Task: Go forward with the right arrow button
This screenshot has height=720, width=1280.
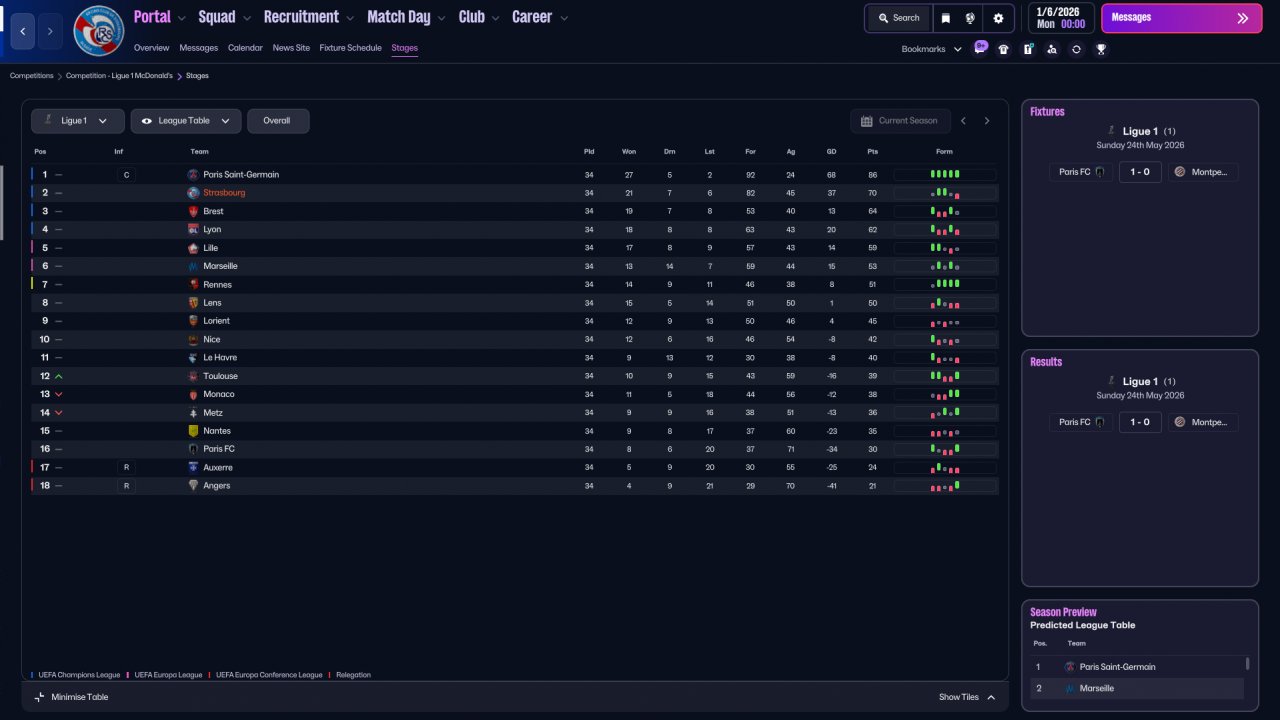Action: pyautogui.click(x=50, y=31)
